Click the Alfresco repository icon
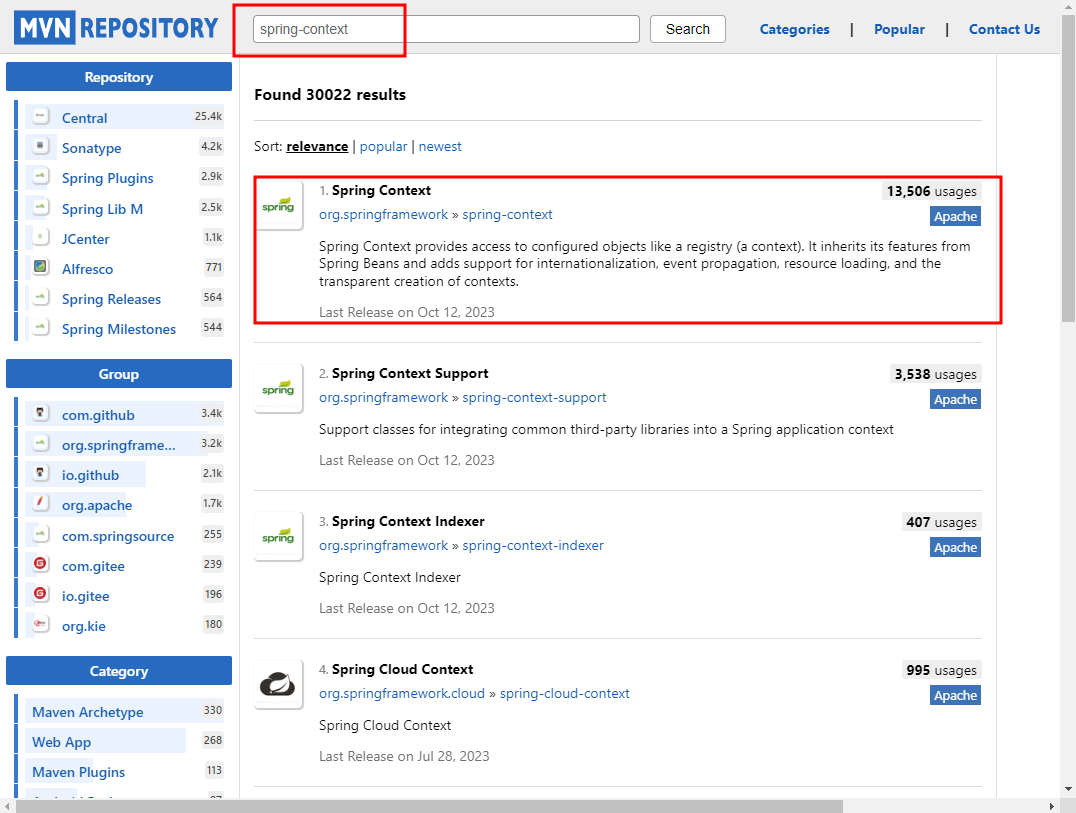Image resolution: width=1076 pixels, height=813 pixels. click(40, 267)
